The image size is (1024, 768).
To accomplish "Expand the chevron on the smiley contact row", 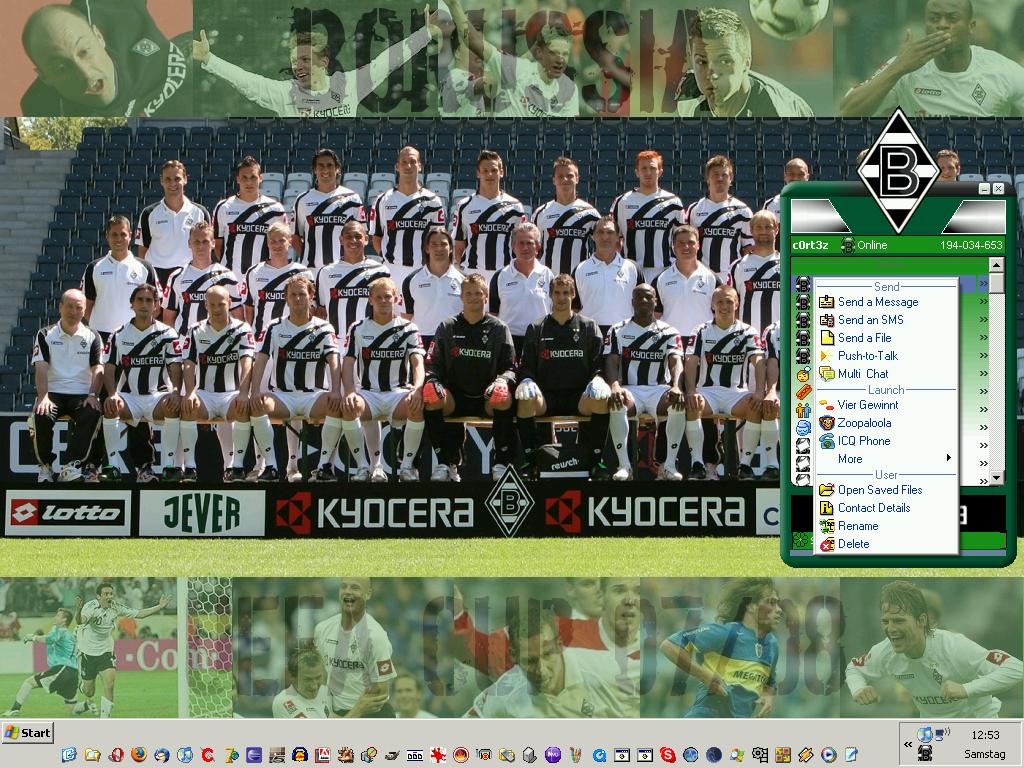I will [983, 374].
